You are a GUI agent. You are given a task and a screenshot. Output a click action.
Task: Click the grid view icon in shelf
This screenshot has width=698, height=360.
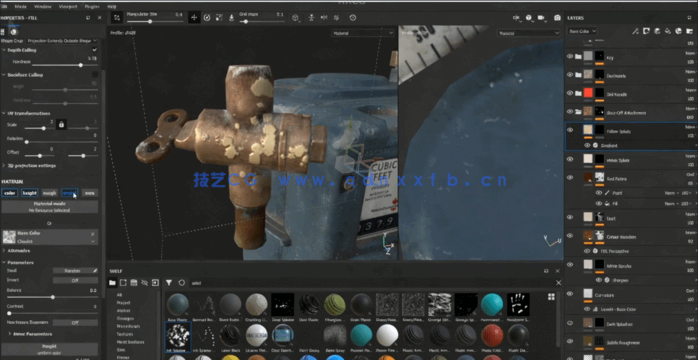tap(552, 297)
